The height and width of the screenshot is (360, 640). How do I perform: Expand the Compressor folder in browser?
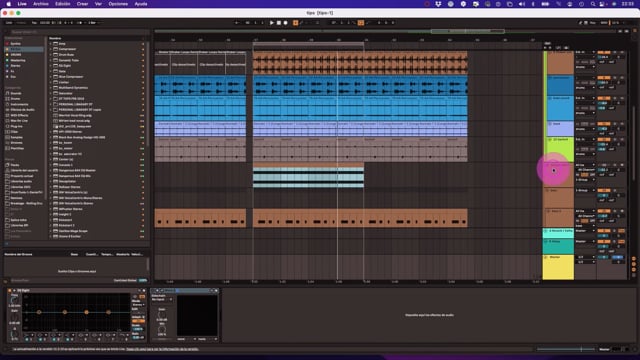click(x=51, y=49)
